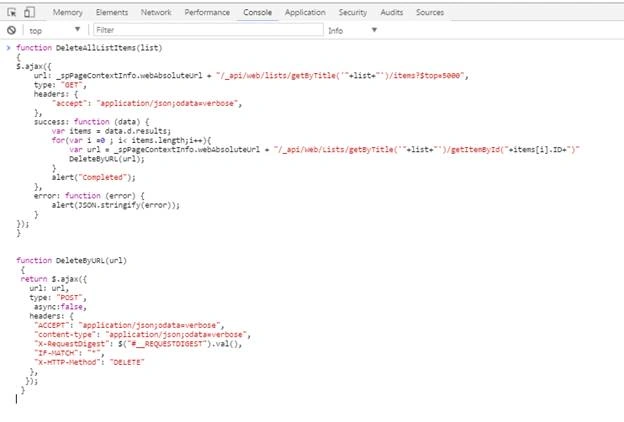Open the Sources tab

coord(430,12)
